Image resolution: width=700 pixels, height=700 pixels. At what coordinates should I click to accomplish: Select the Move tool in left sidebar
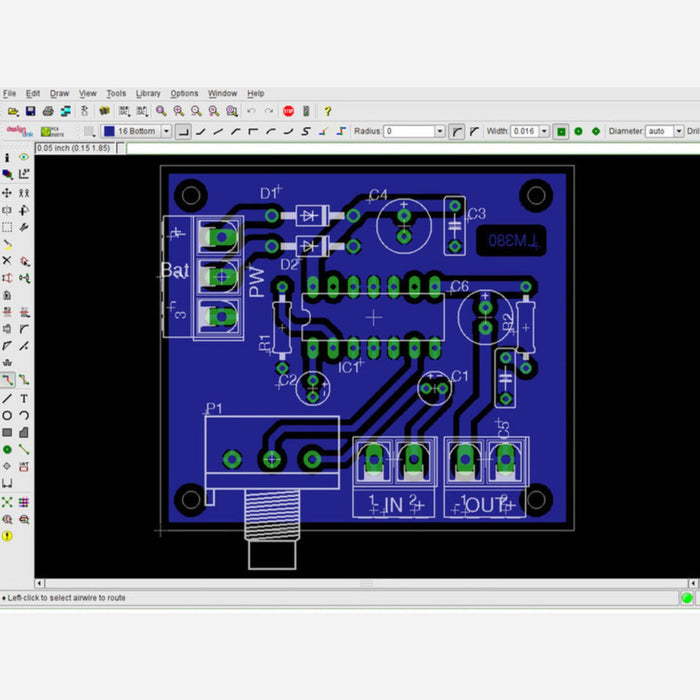click(7, 192)
